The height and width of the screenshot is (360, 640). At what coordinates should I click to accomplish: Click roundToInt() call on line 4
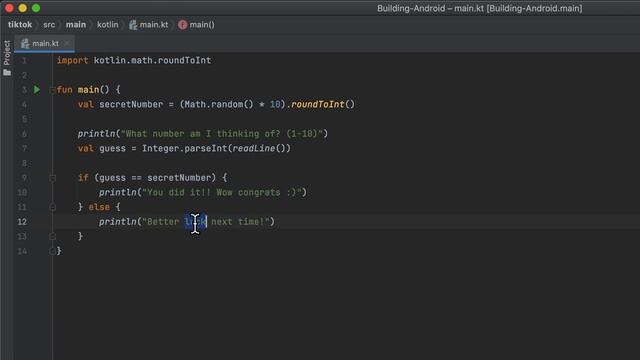322,104
